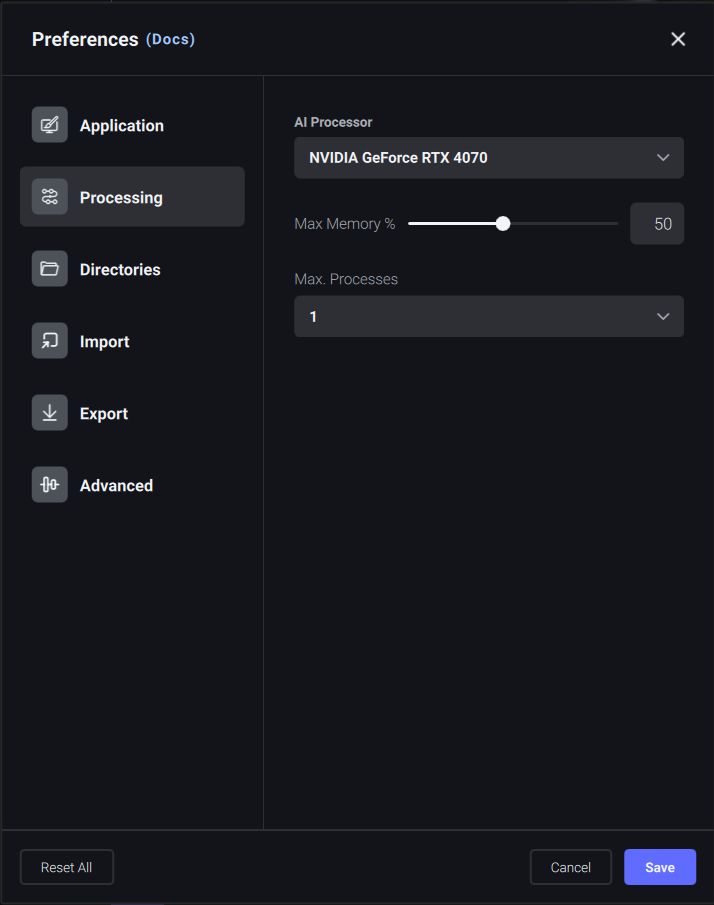
Task: Open the AI Processor dropdown
Action: click(x=488, y=157)
